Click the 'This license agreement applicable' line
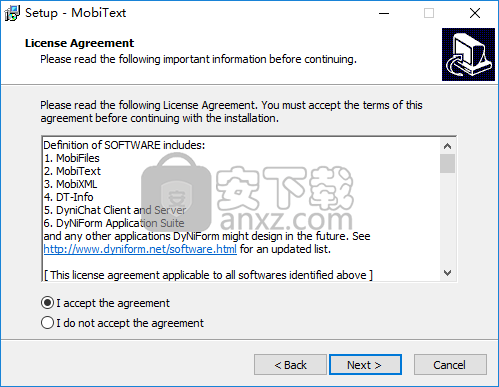 click(x=208, y=275)
